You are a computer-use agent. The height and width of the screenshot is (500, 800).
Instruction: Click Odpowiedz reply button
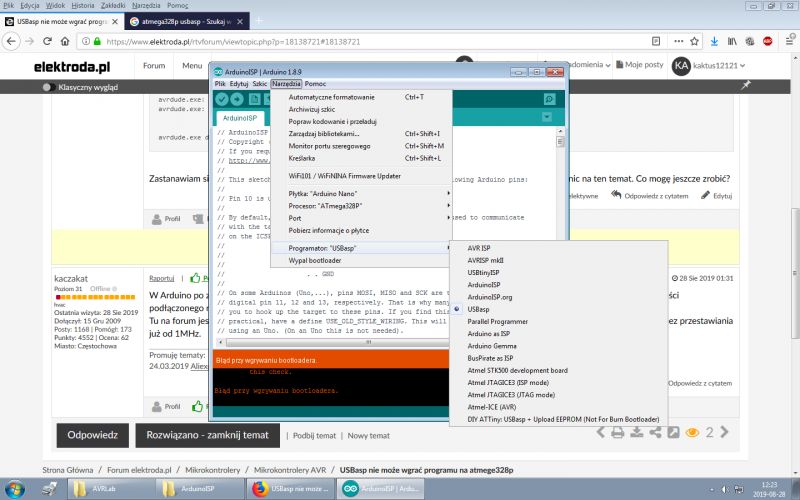[92, 435]
